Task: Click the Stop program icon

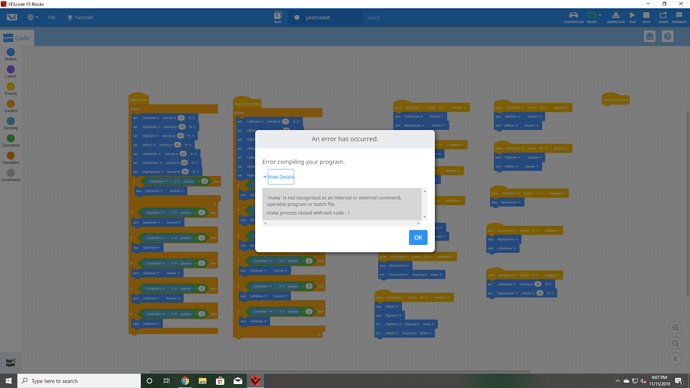Action: coord(646,17)
